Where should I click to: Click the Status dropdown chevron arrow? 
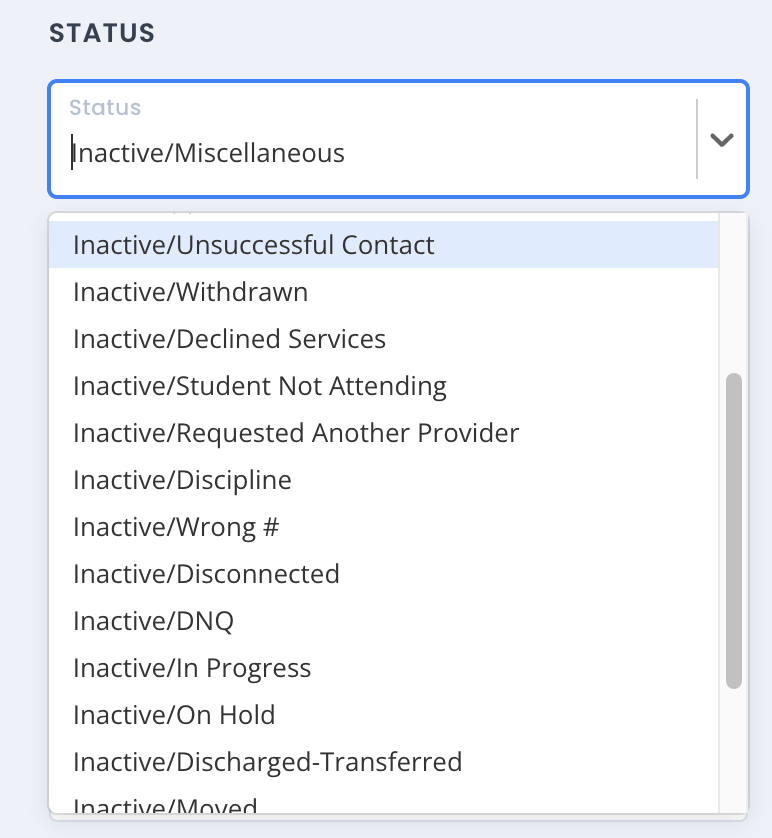(x=722, y=140)
